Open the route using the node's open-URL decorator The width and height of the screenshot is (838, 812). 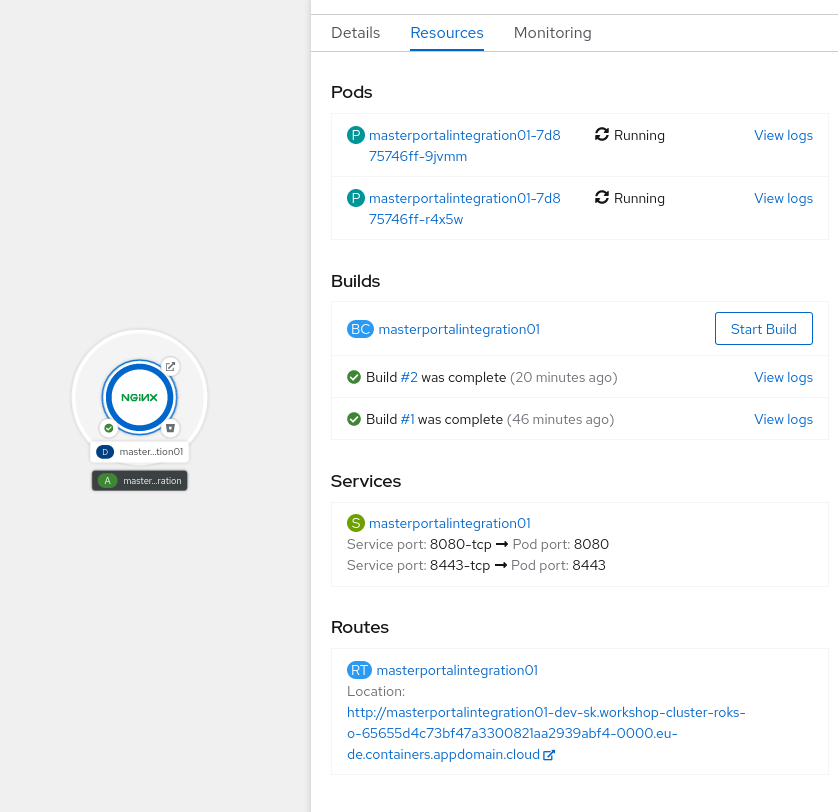click(171, 367)
